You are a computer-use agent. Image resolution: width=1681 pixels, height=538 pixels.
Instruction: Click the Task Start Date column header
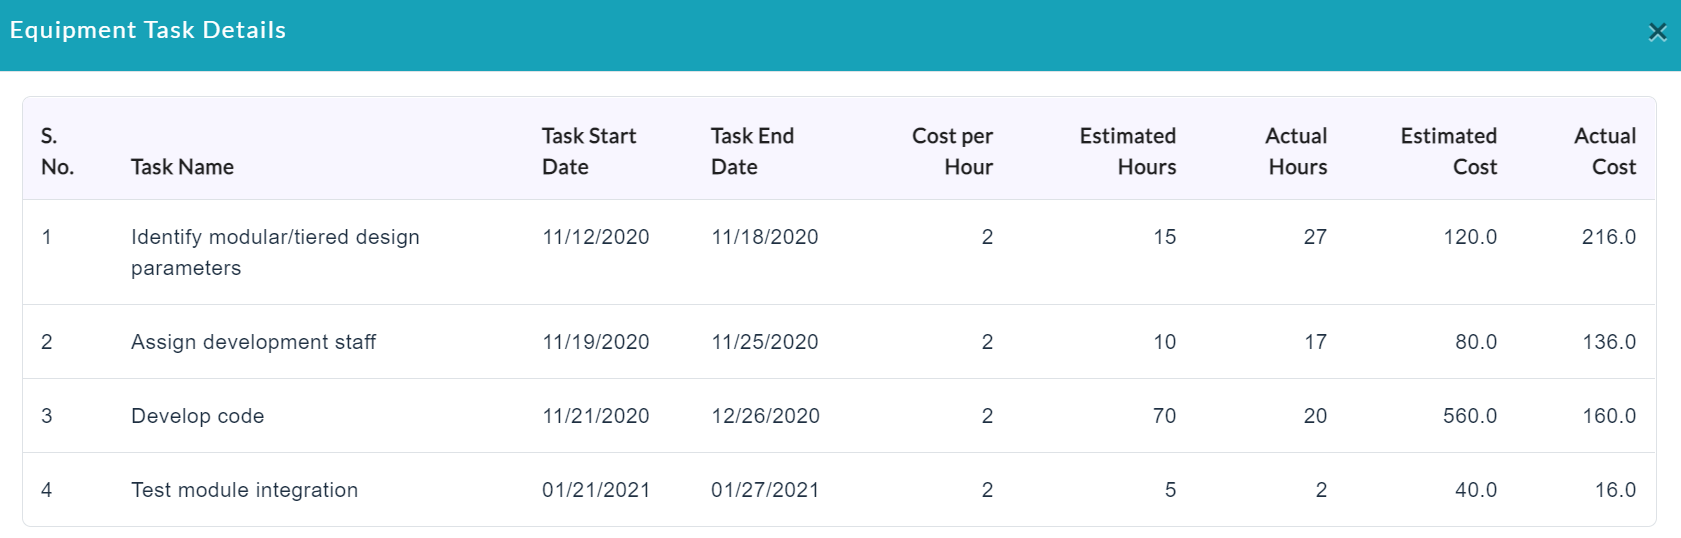click(589, 151)
